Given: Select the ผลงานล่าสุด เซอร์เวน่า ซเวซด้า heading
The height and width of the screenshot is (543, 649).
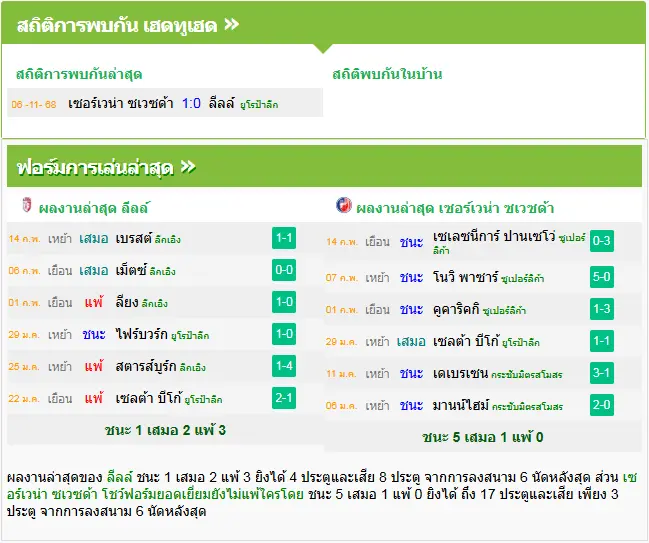Looking at the screenshot, I should (x=455, y=208).
